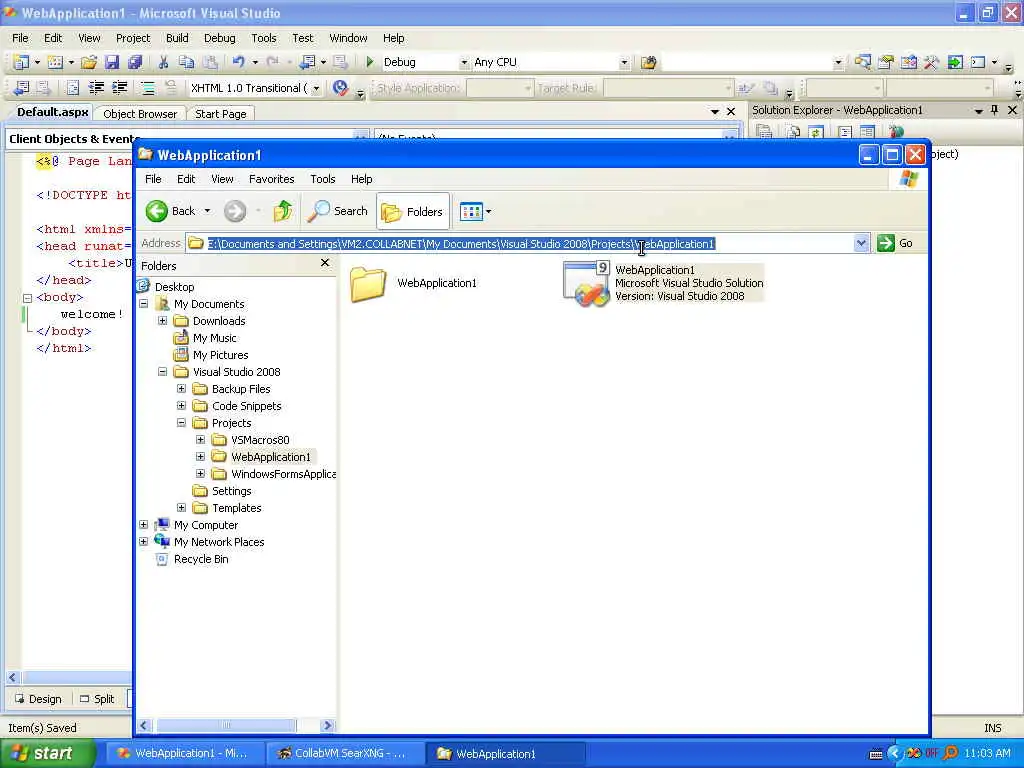Screen dimensions: 1024x768
Task: Click the Save All icon
Action: [135, 62]
